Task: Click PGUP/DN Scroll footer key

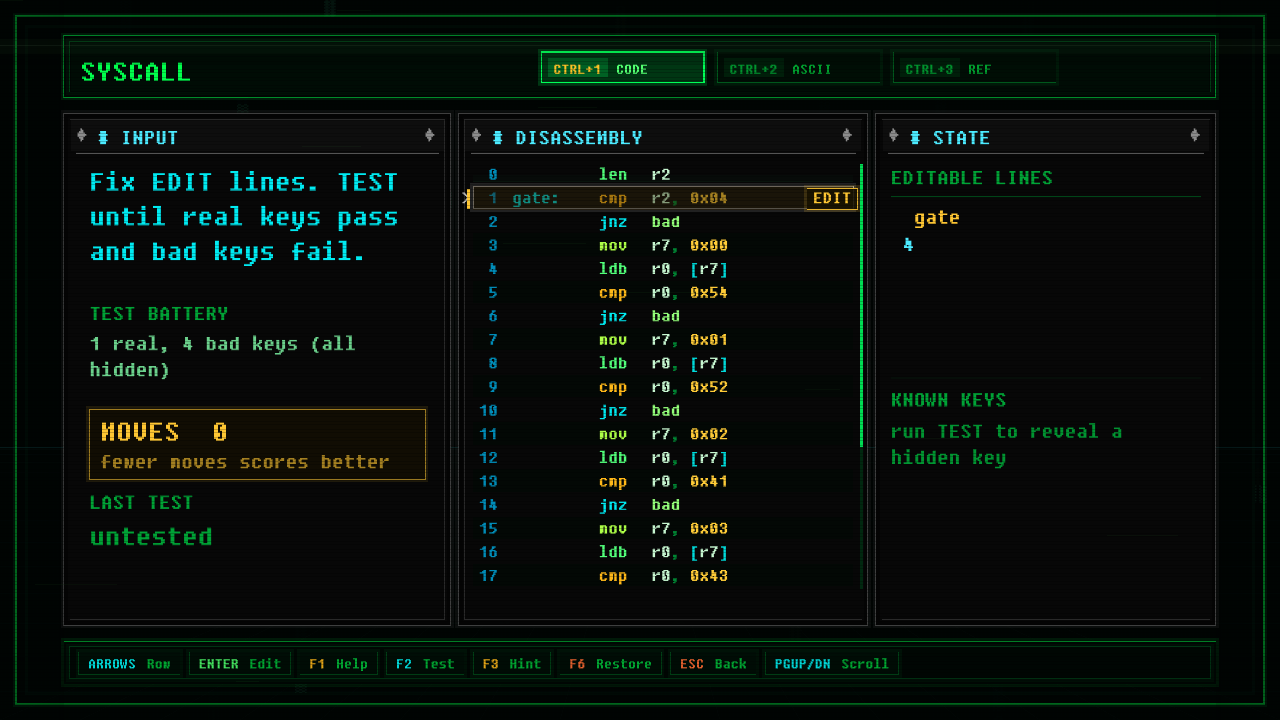Action: (832, 664)
